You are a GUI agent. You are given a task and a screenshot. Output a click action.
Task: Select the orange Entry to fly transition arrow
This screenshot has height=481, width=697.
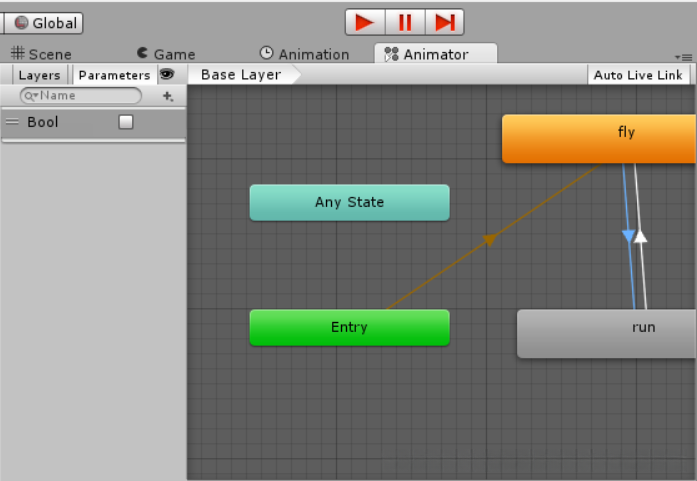pos(490,239)
